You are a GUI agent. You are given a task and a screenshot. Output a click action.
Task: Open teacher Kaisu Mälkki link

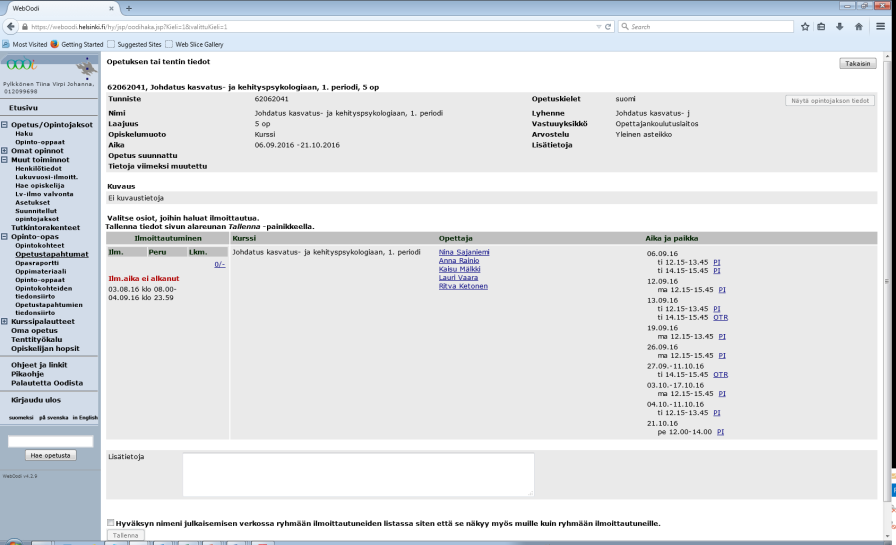459,269
